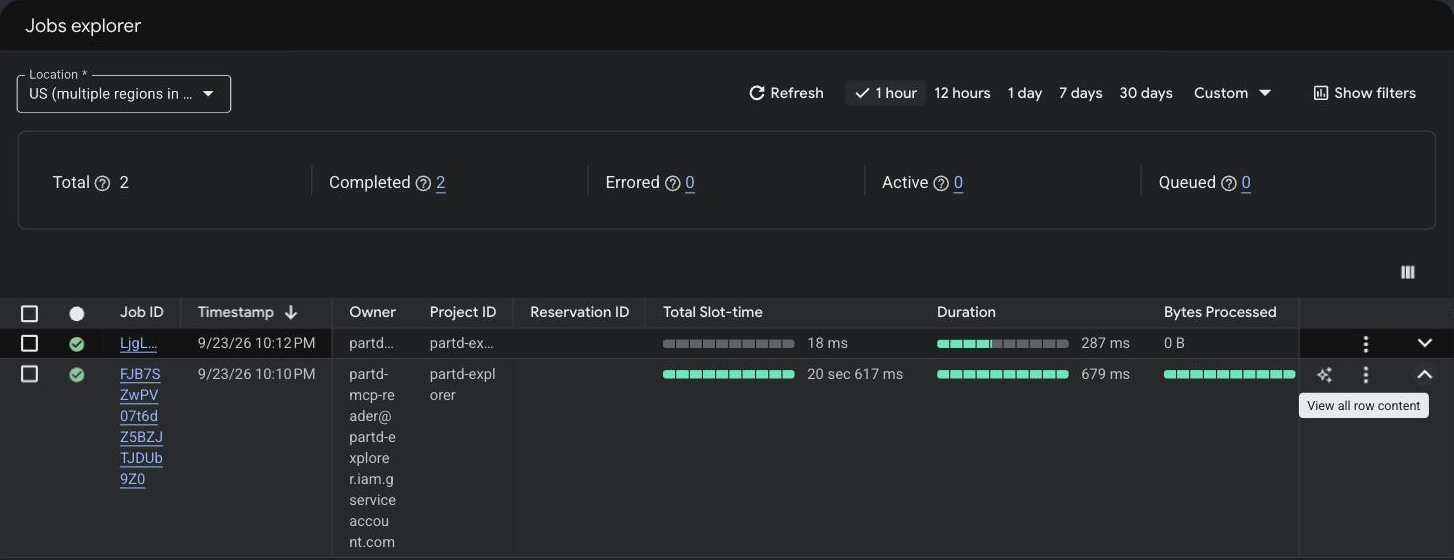Screen dimensions: 1454x560
Task: Select the 7 days time range
Action: (x=1081, y=93)
